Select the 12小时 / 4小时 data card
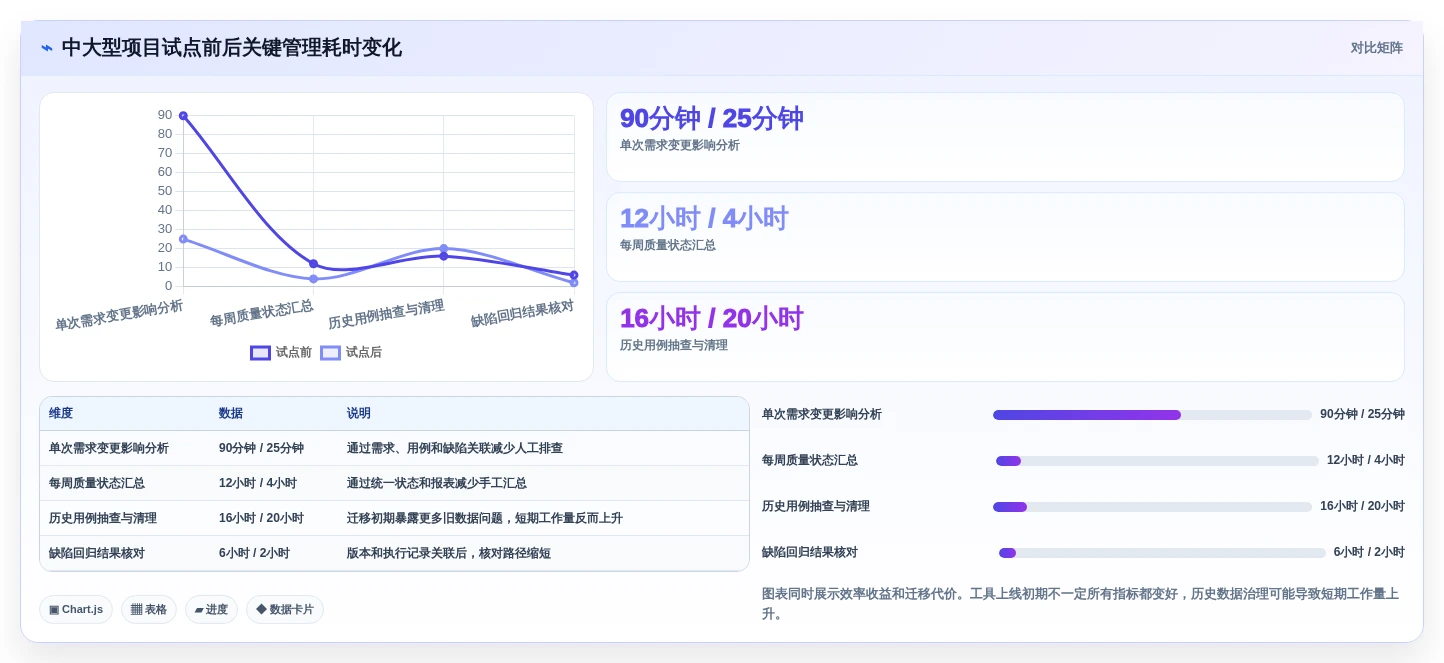 tap(1005, 237)
